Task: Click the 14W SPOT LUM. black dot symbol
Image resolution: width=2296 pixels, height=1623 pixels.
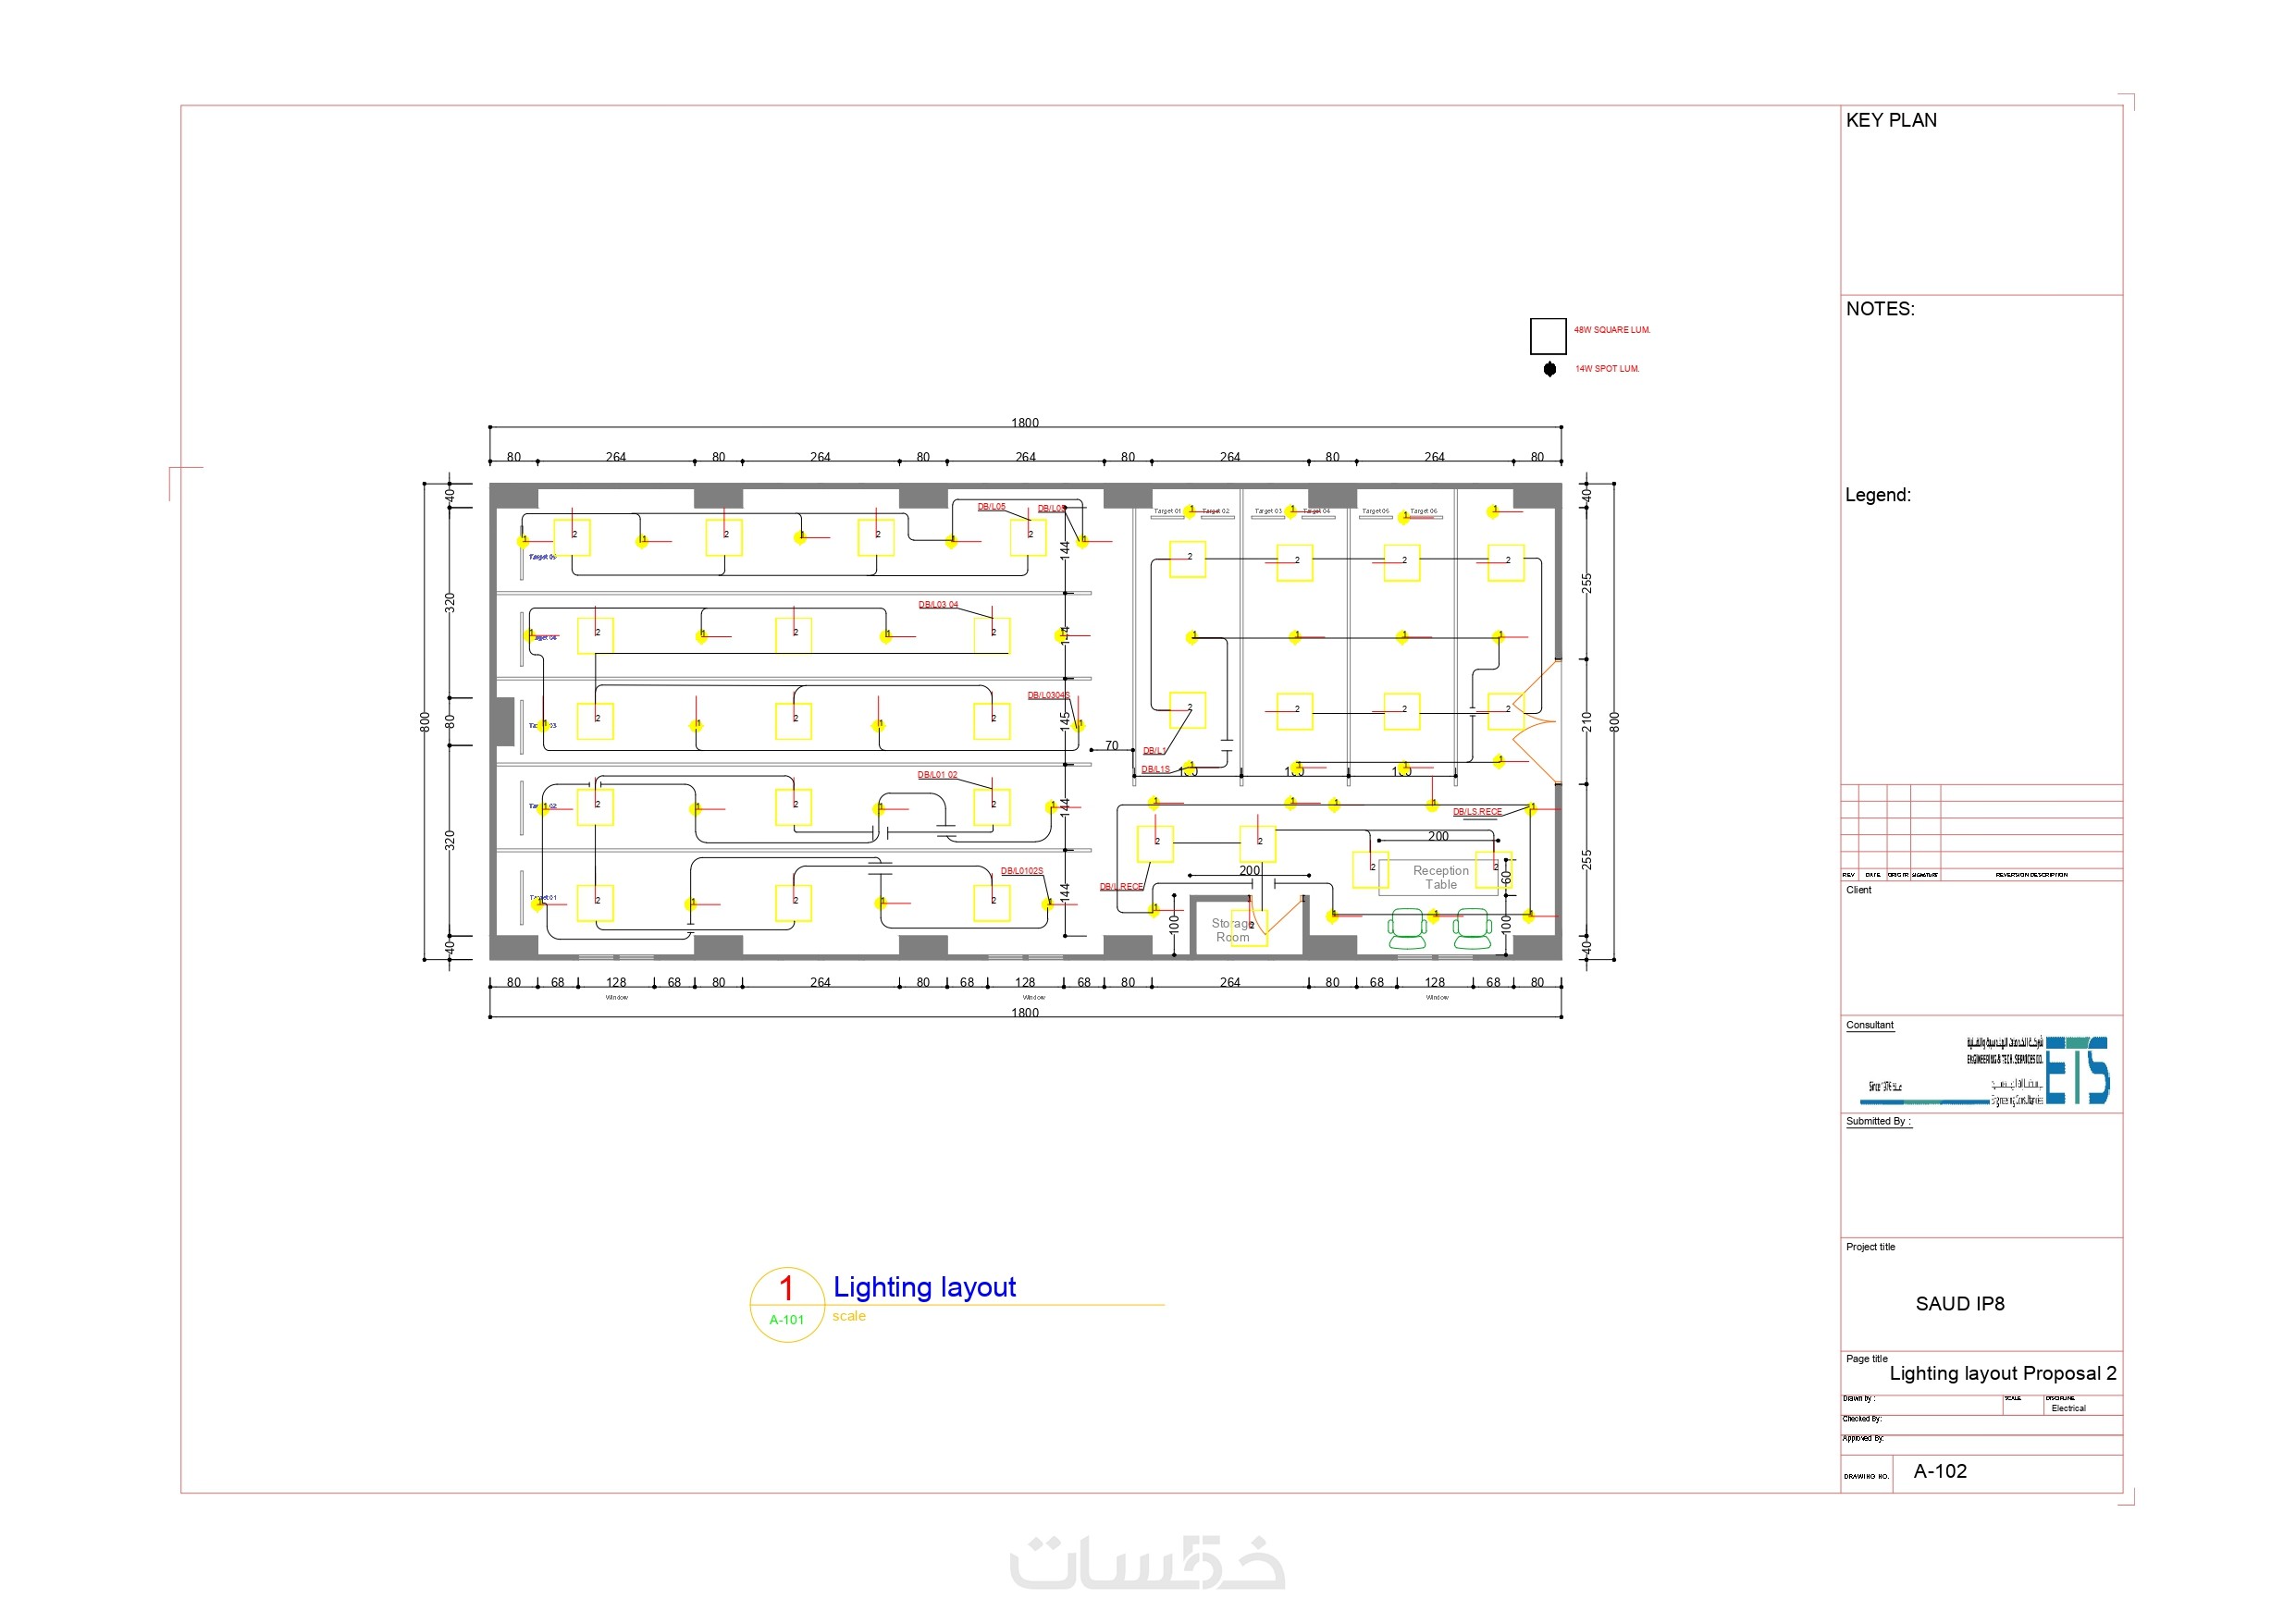Action: [x=1549, y=369]
